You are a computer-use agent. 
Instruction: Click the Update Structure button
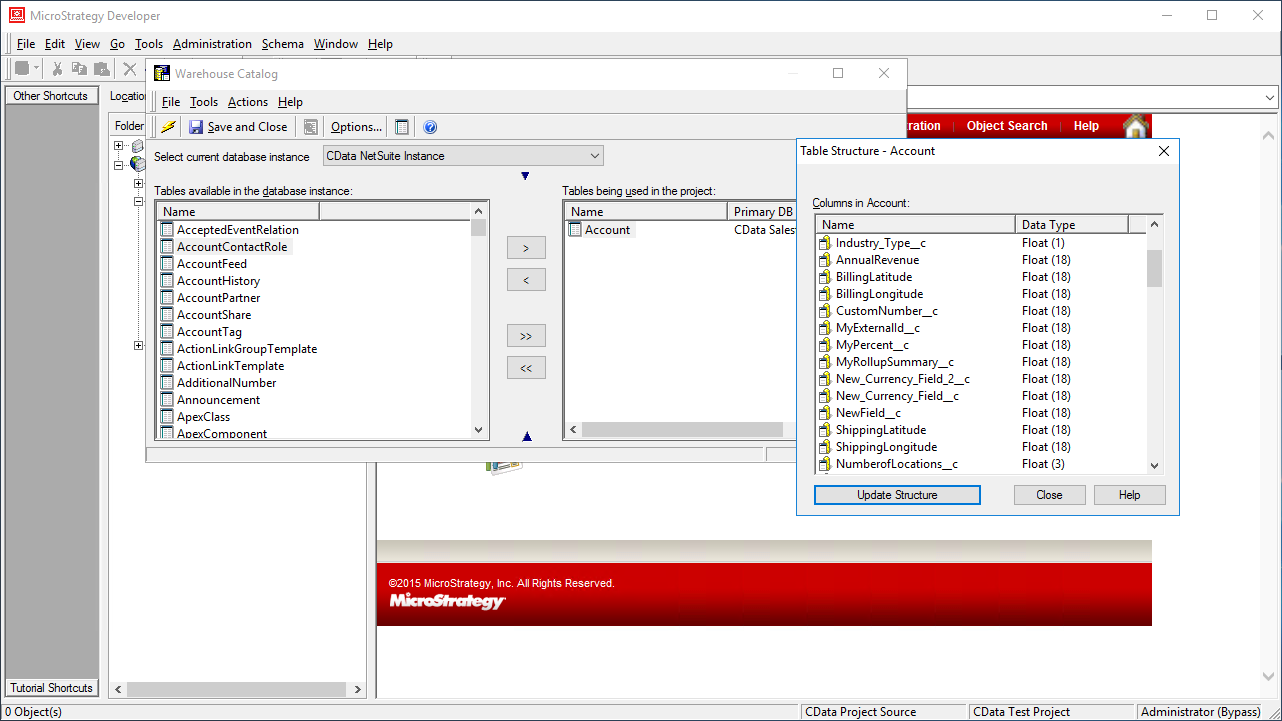click(x=896, y=494)
